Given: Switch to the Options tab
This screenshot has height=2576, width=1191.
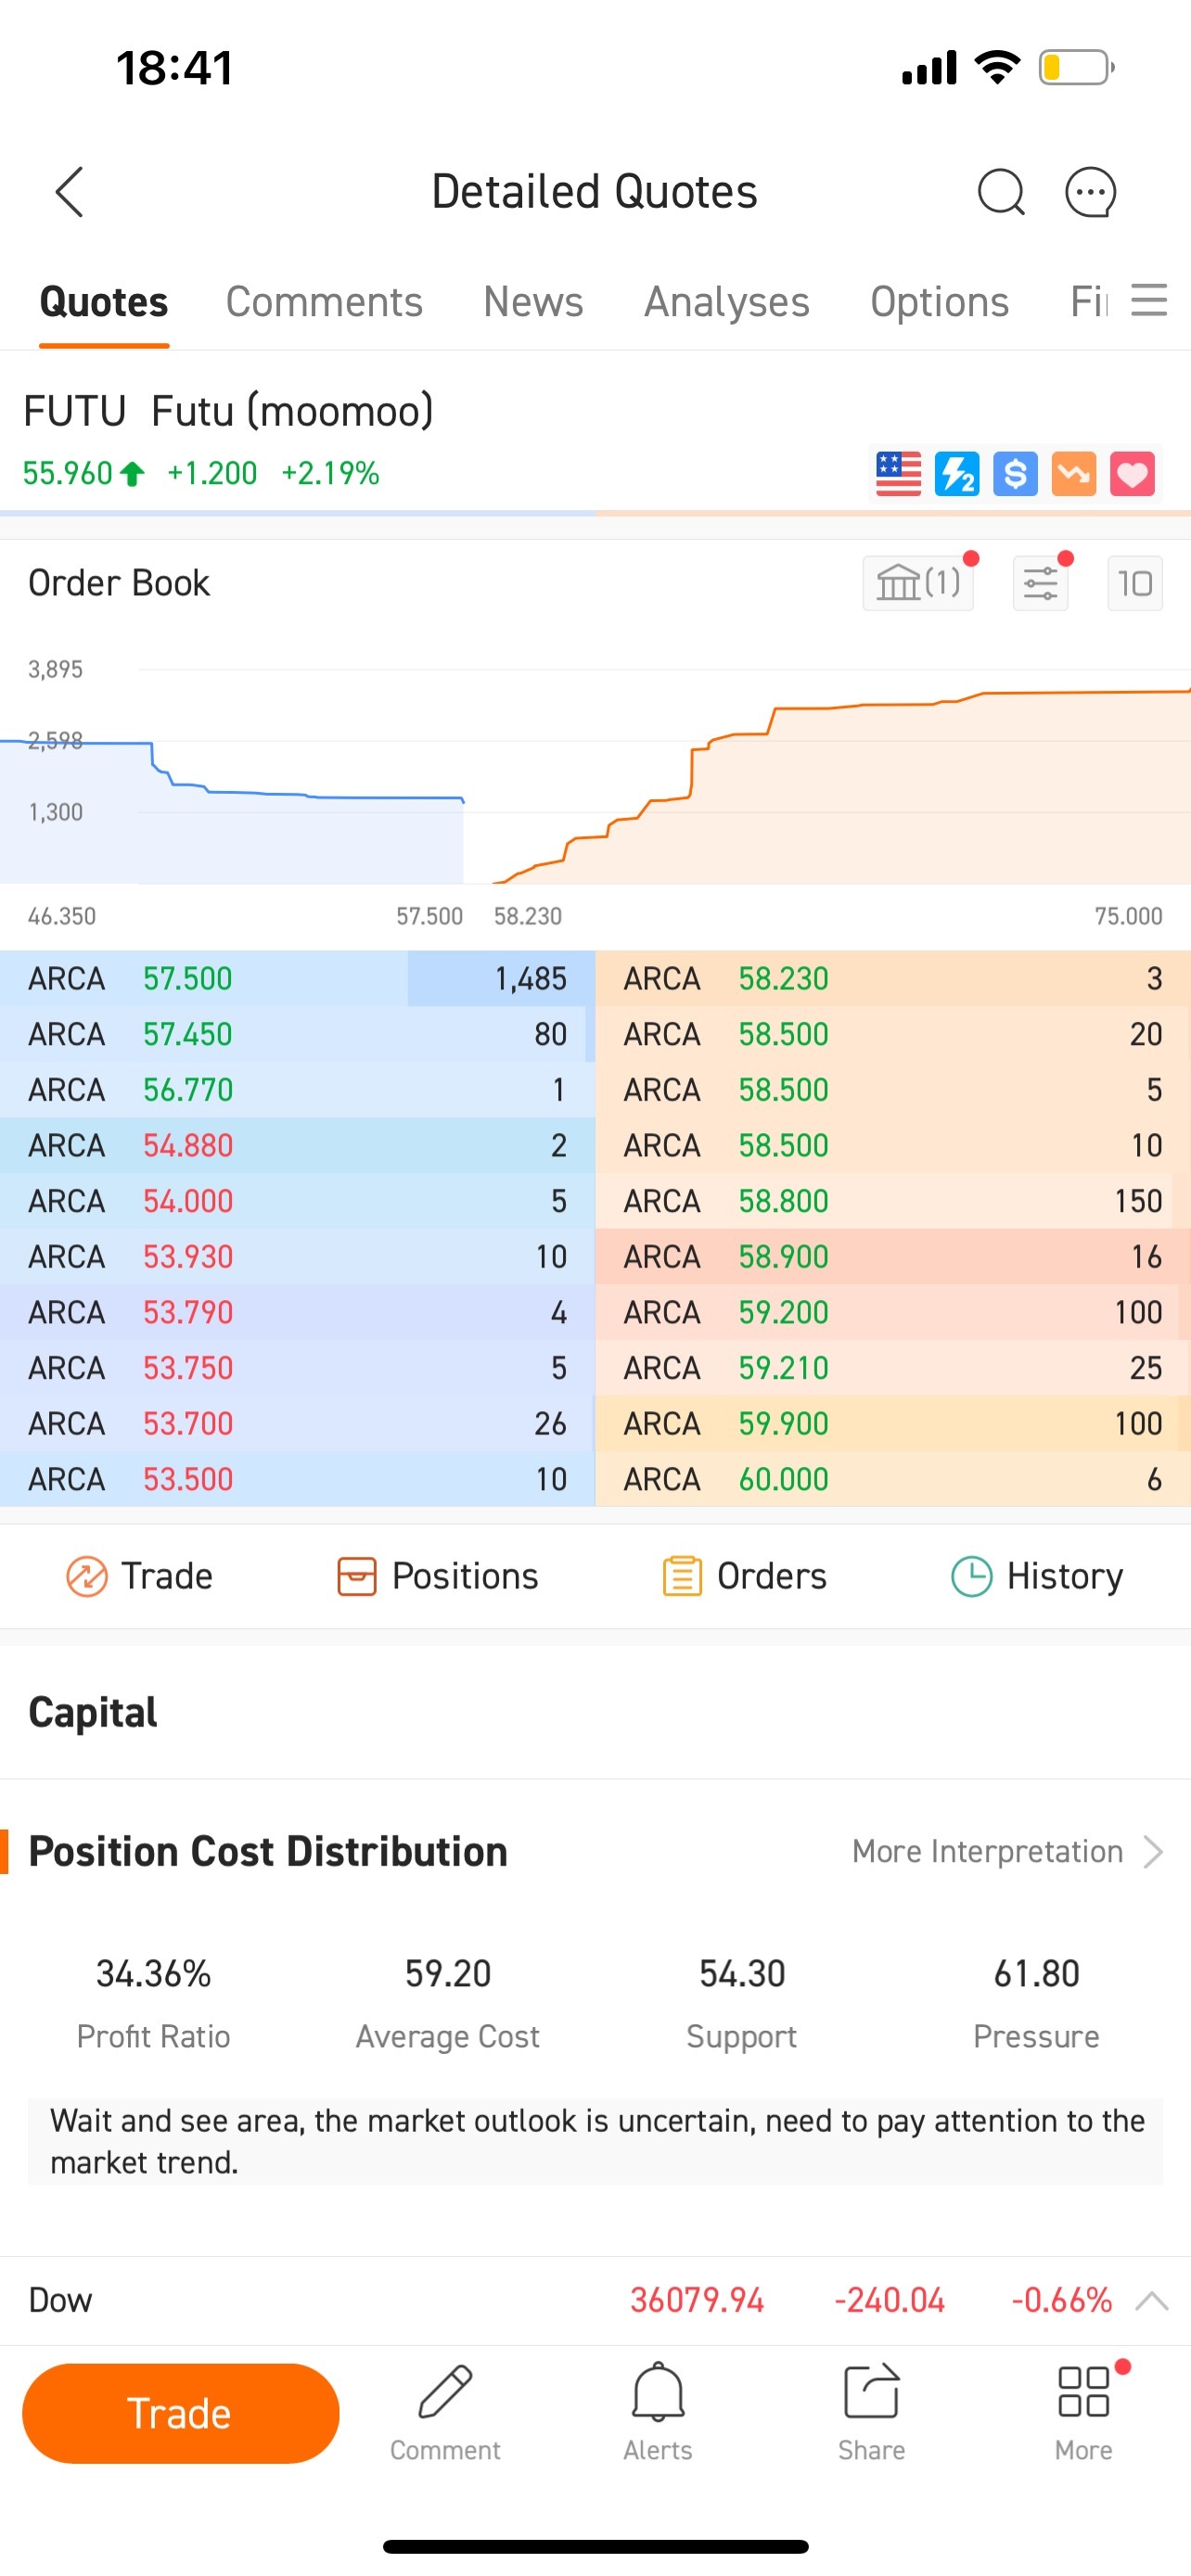Looking at the screenshot, I should 939,302.
